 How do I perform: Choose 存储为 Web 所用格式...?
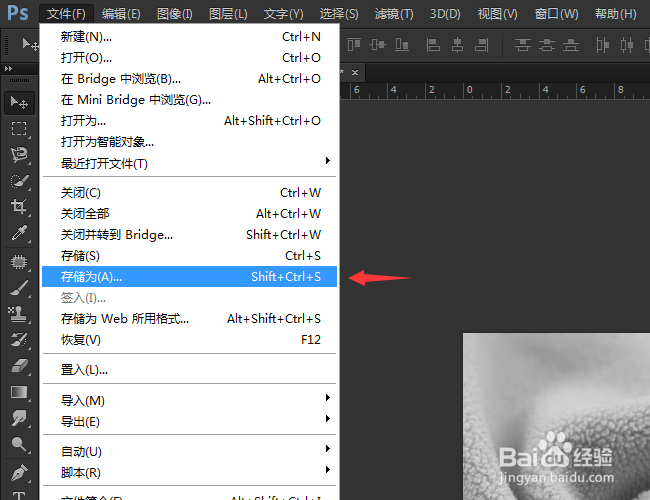pos(189,319)
